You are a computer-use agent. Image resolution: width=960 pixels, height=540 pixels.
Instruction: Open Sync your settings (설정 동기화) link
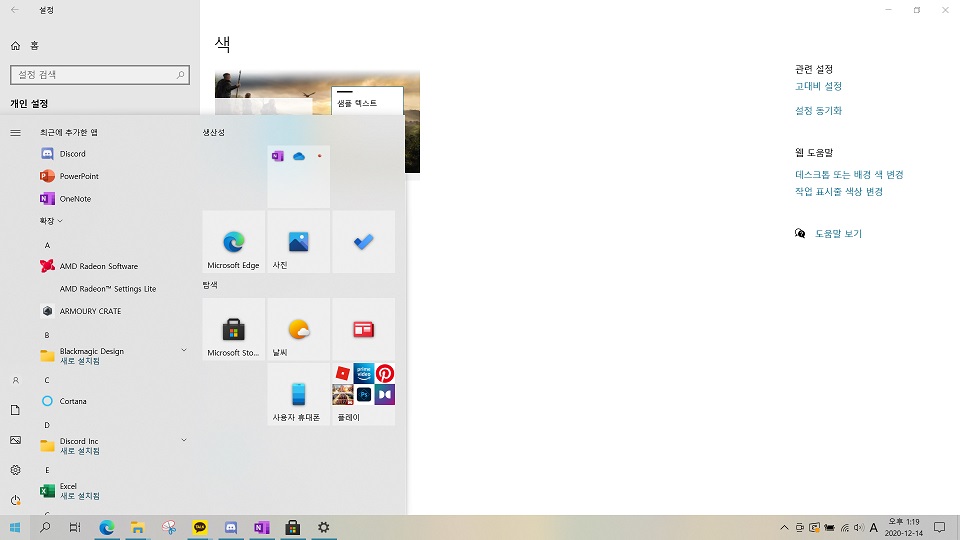(x=818, y=111)
